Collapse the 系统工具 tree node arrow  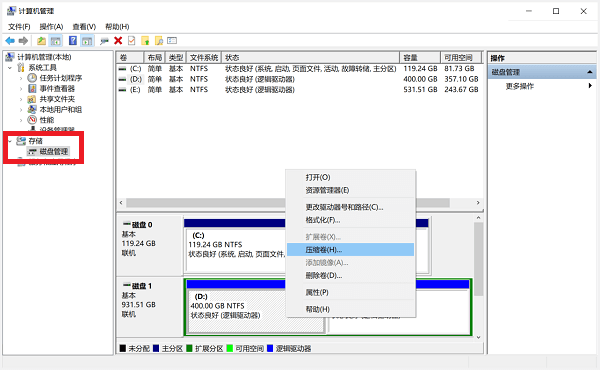pyautogui.click(x=10, y=68)
